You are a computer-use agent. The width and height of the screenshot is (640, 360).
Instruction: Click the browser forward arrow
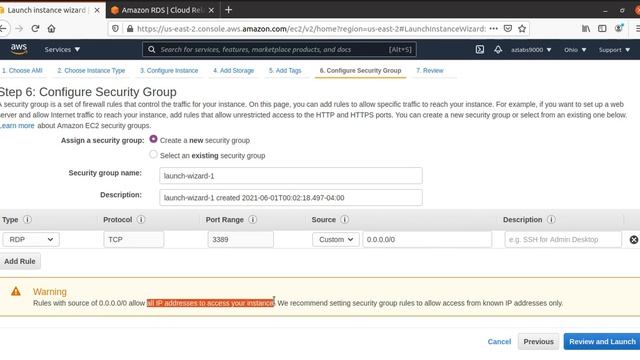tap(19, 28)
